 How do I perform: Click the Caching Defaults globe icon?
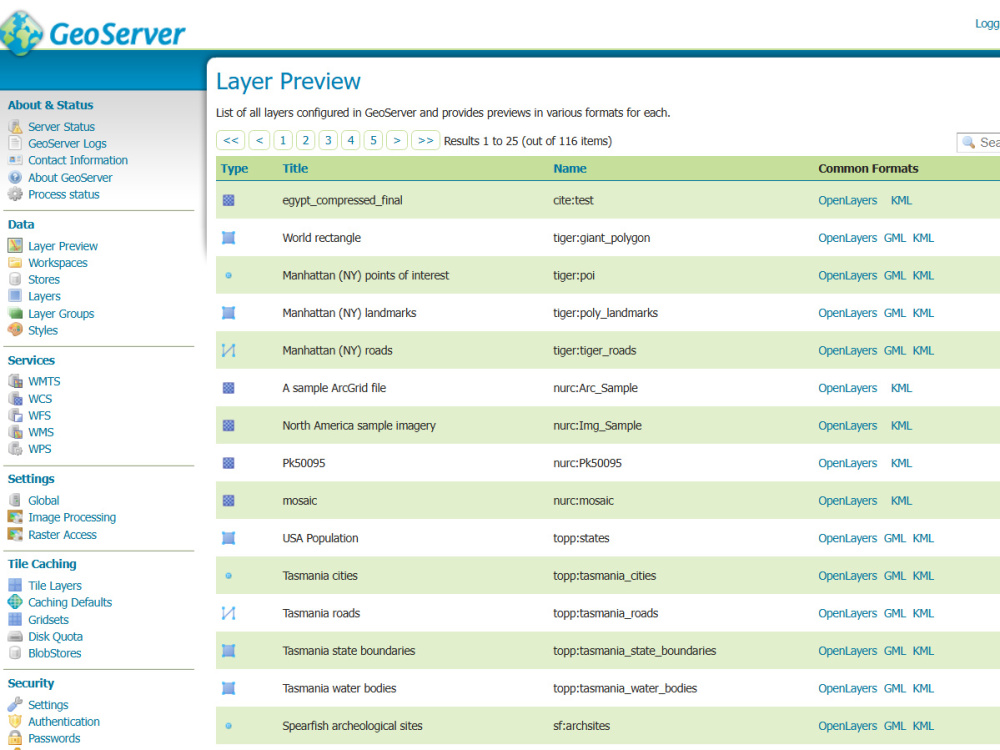click(15, 602)
